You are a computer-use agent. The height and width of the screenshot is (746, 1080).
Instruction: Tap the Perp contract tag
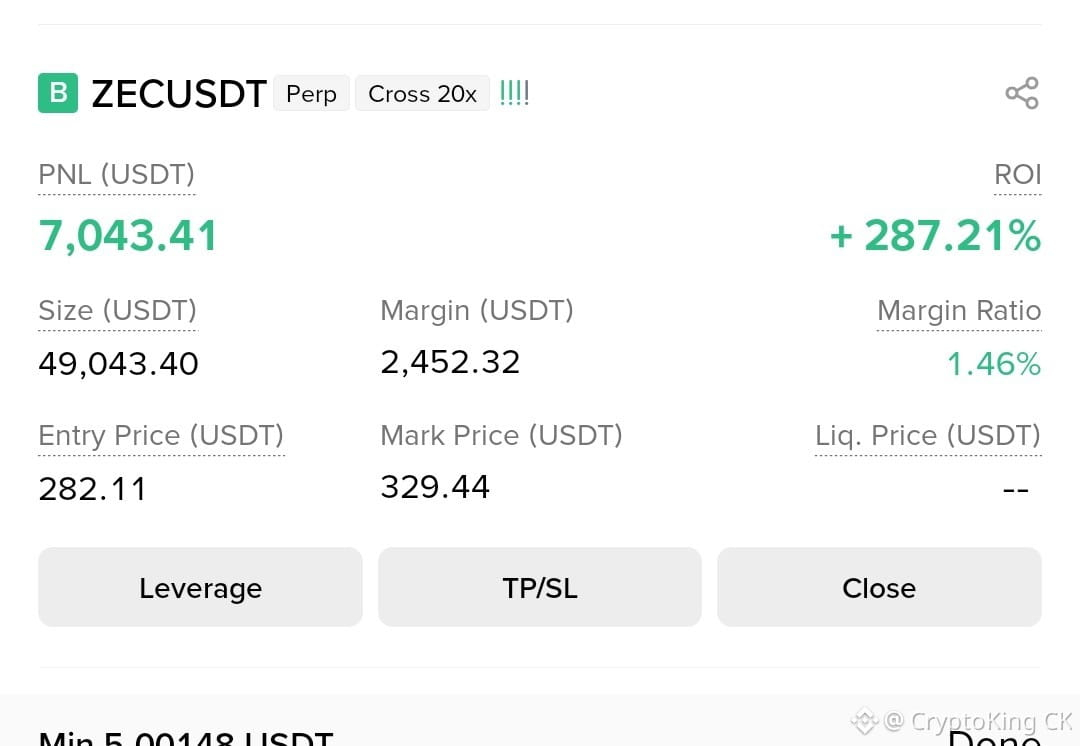click(311, 93)
